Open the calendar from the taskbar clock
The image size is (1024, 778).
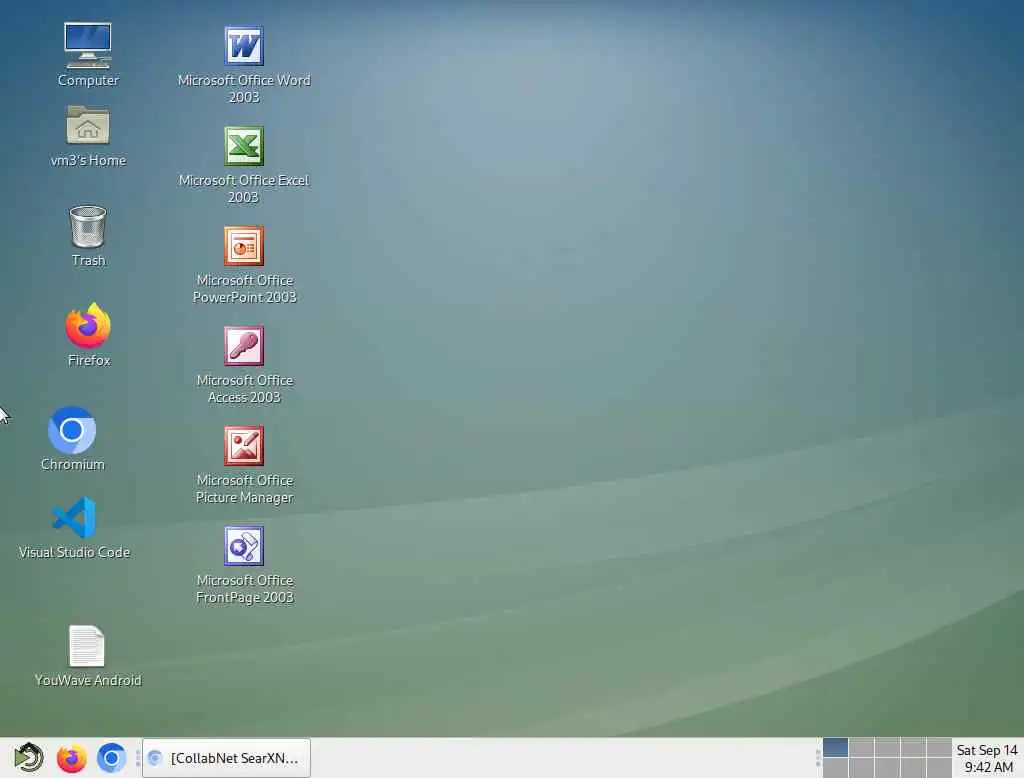pos(987,758)
